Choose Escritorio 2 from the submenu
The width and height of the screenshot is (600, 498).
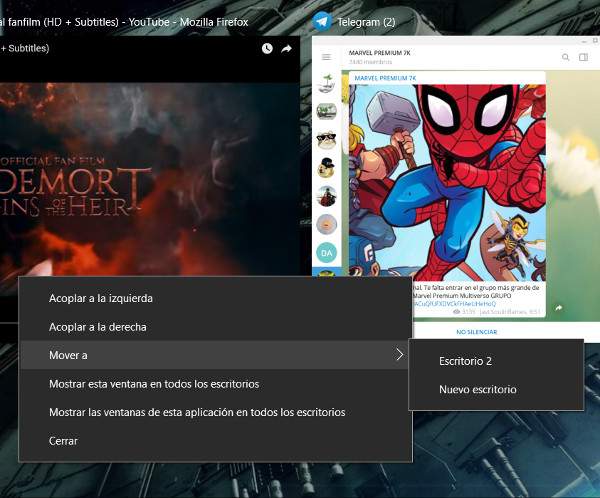coord(465,361)
